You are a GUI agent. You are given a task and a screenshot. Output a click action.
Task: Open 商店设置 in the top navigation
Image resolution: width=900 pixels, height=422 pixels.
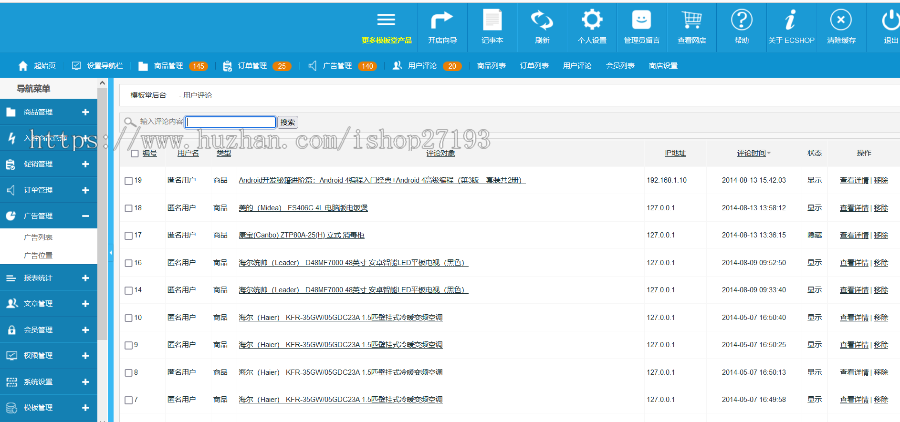pos(663,66)
